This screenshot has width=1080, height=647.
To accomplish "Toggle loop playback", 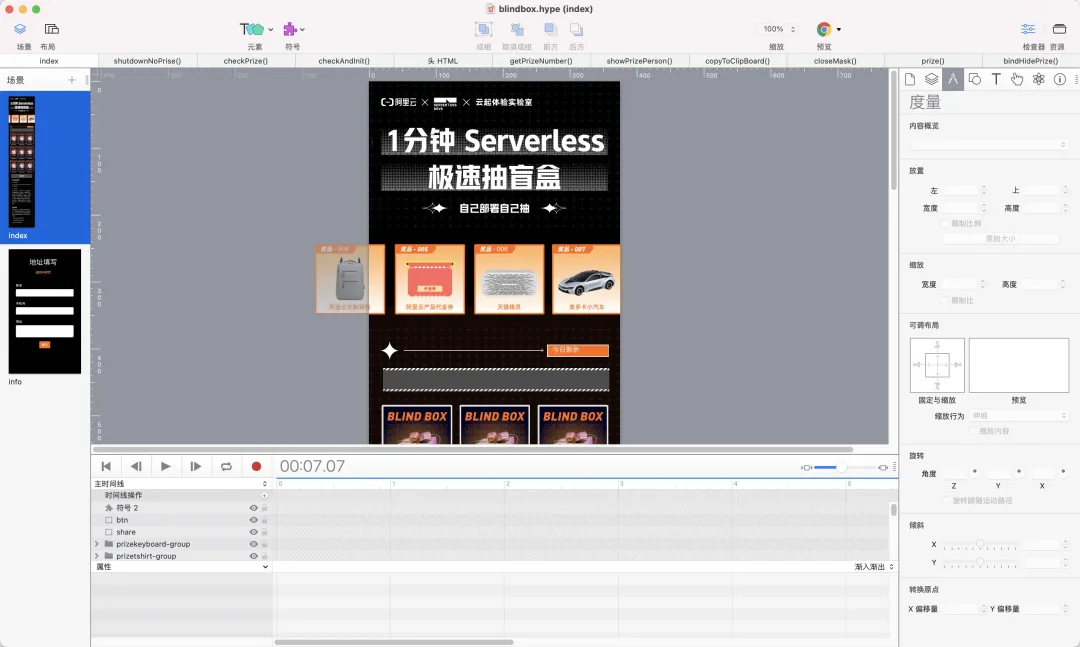I will click(226, 466).
